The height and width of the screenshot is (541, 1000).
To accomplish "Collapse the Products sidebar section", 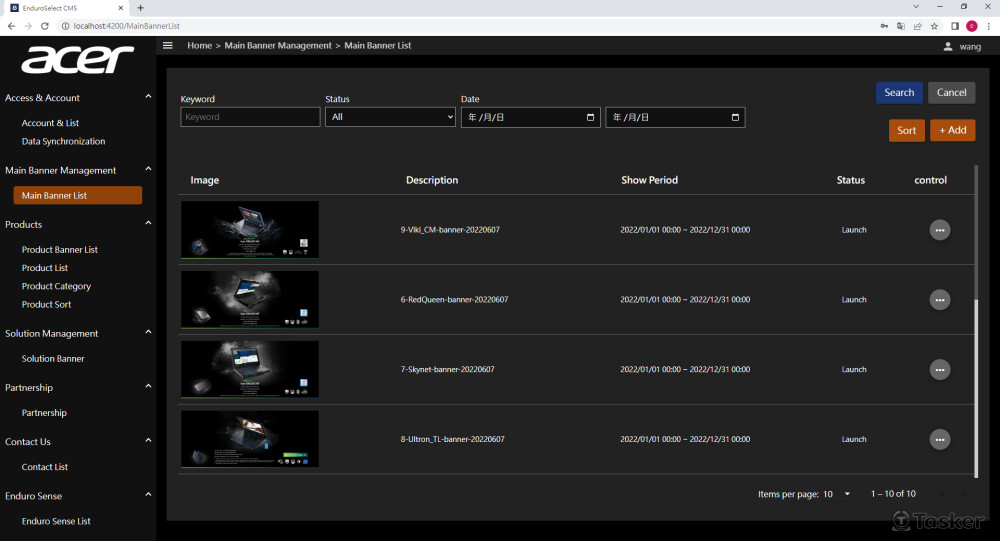I will (148, 224).
